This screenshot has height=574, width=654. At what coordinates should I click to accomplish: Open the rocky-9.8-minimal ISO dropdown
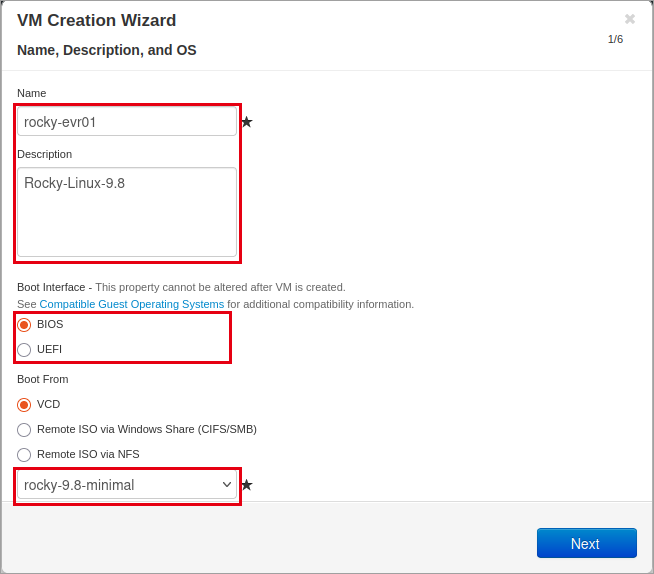pyautogui.click(x=127, y=485)
